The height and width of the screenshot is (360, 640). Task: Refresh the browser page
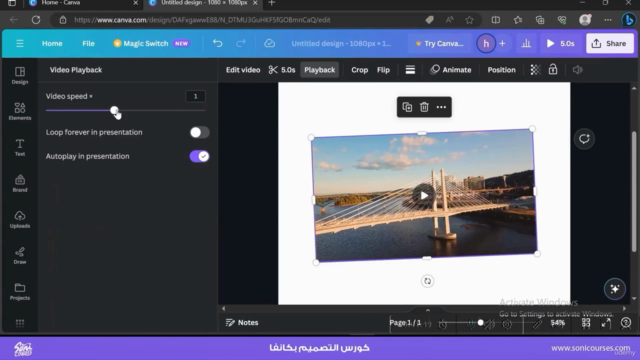tap(36, 20)
